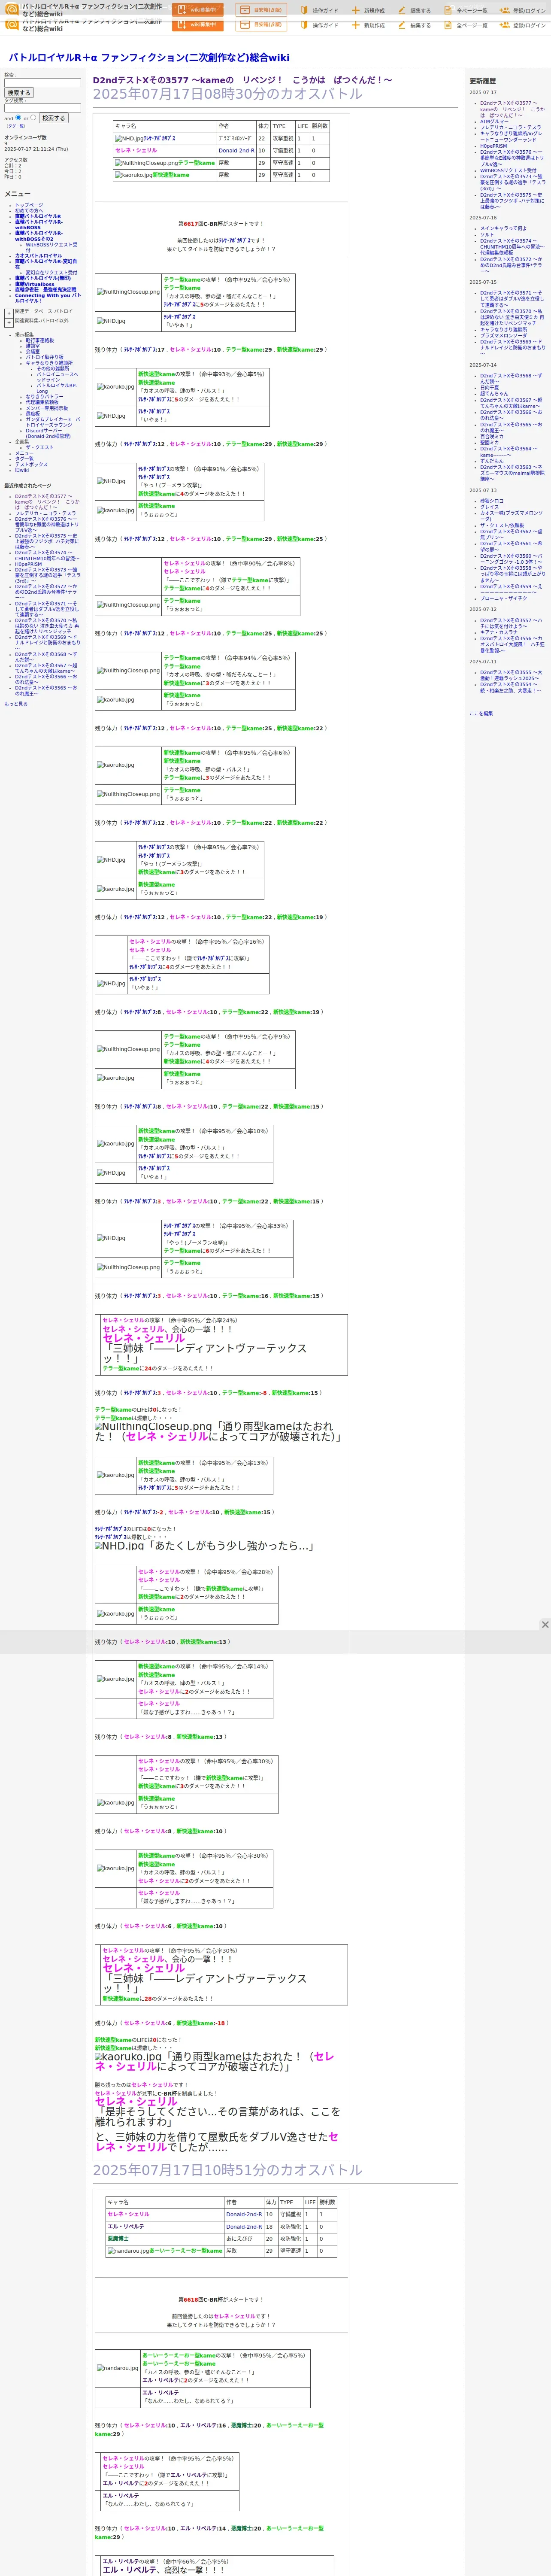Open 聖園ミカ history link

(489, 442)
